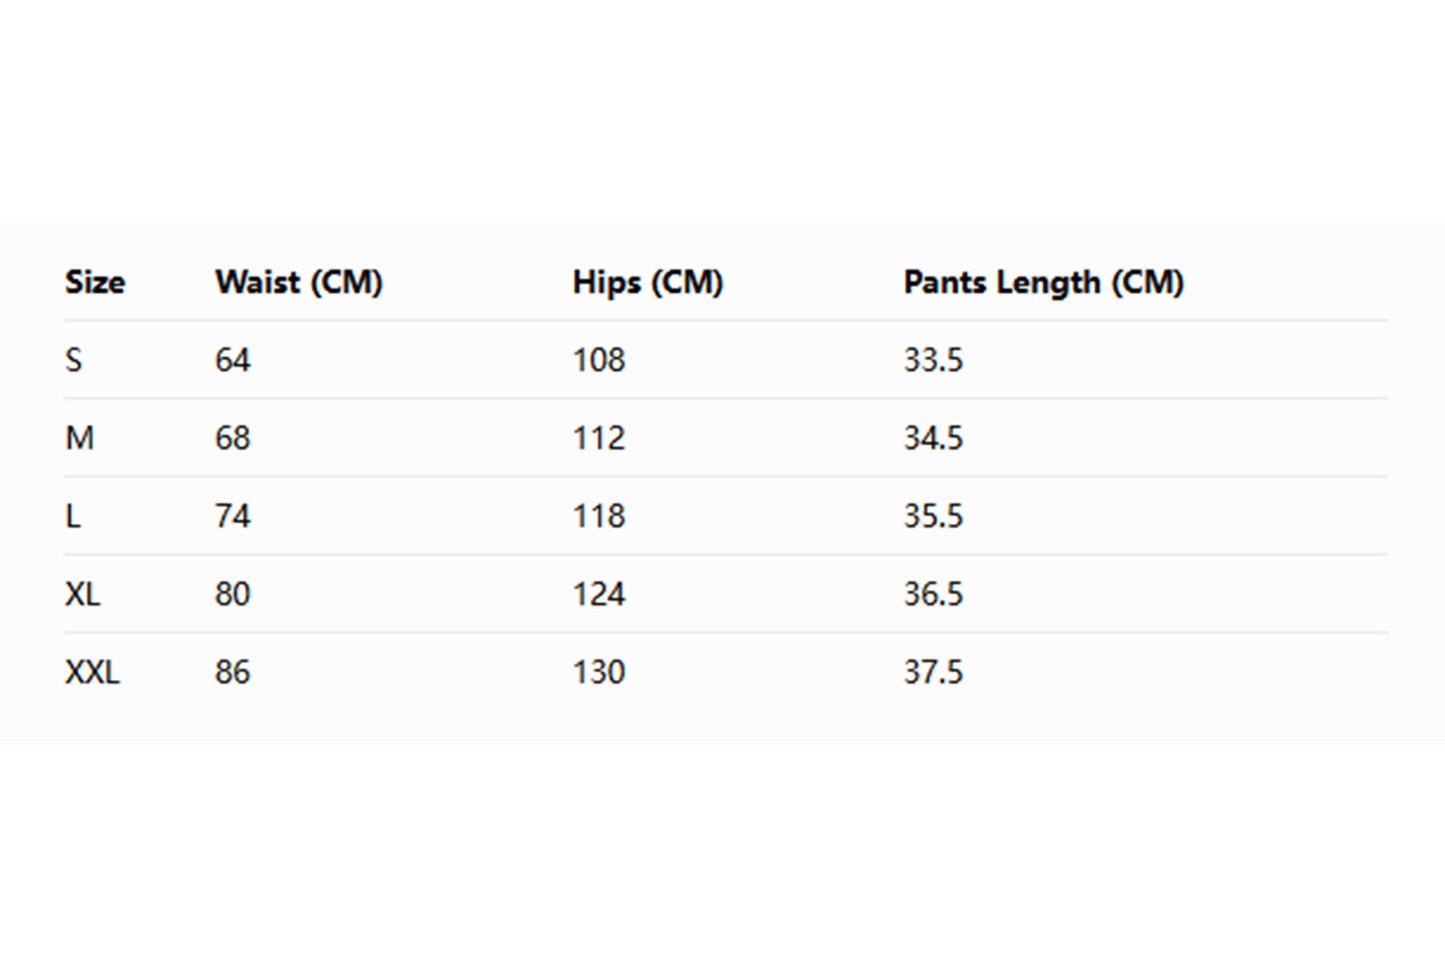Click pants length value 37.5
1445x967 pixels.
(933, 672)
